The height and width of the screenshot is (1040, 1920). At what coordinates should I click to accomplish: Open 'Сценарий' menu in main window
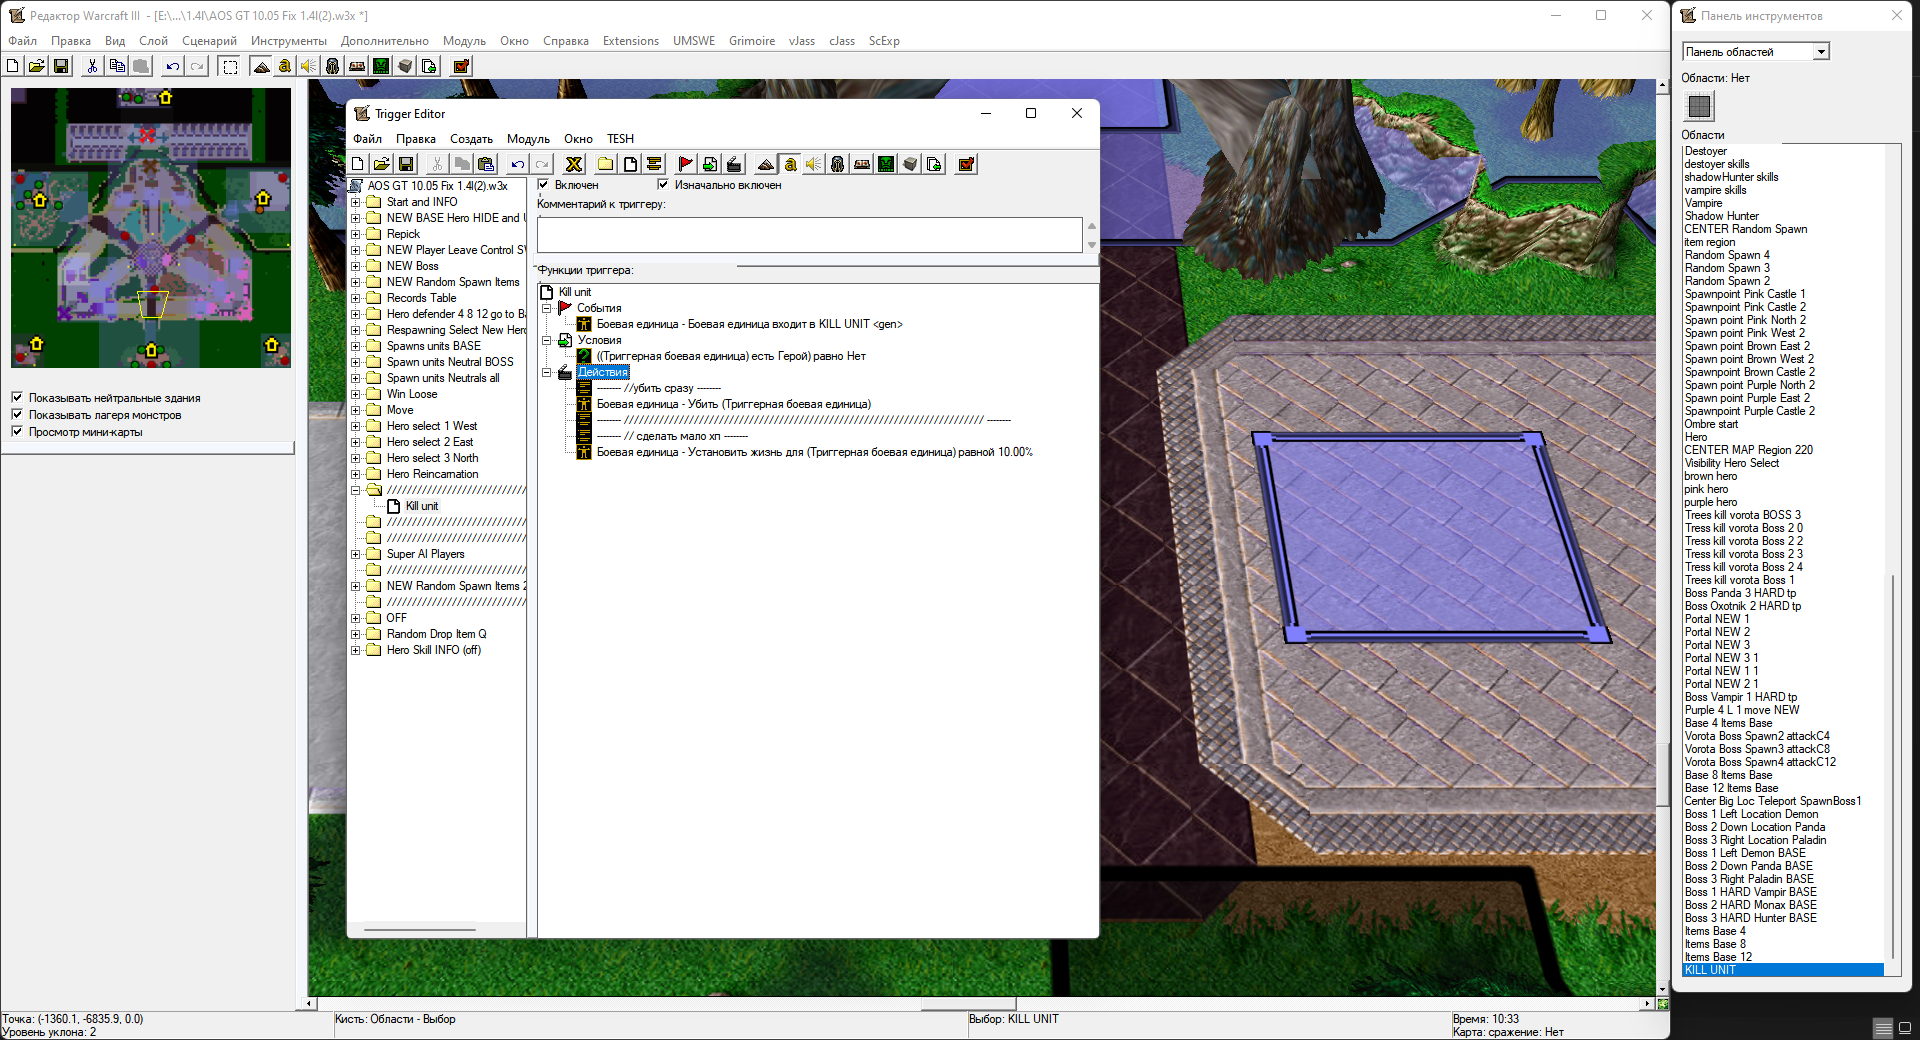(x=209, y=41)
